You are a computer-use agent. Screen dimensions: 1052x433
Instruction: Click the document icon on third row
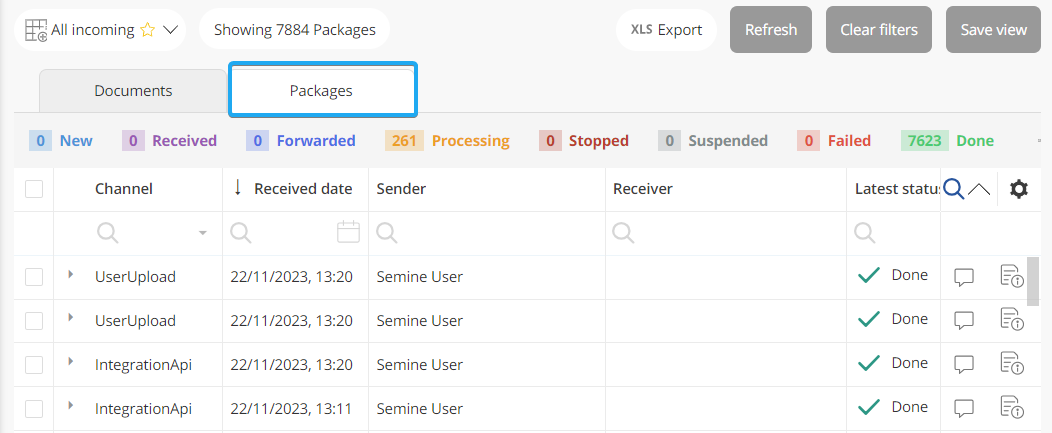coord(1012,365)
